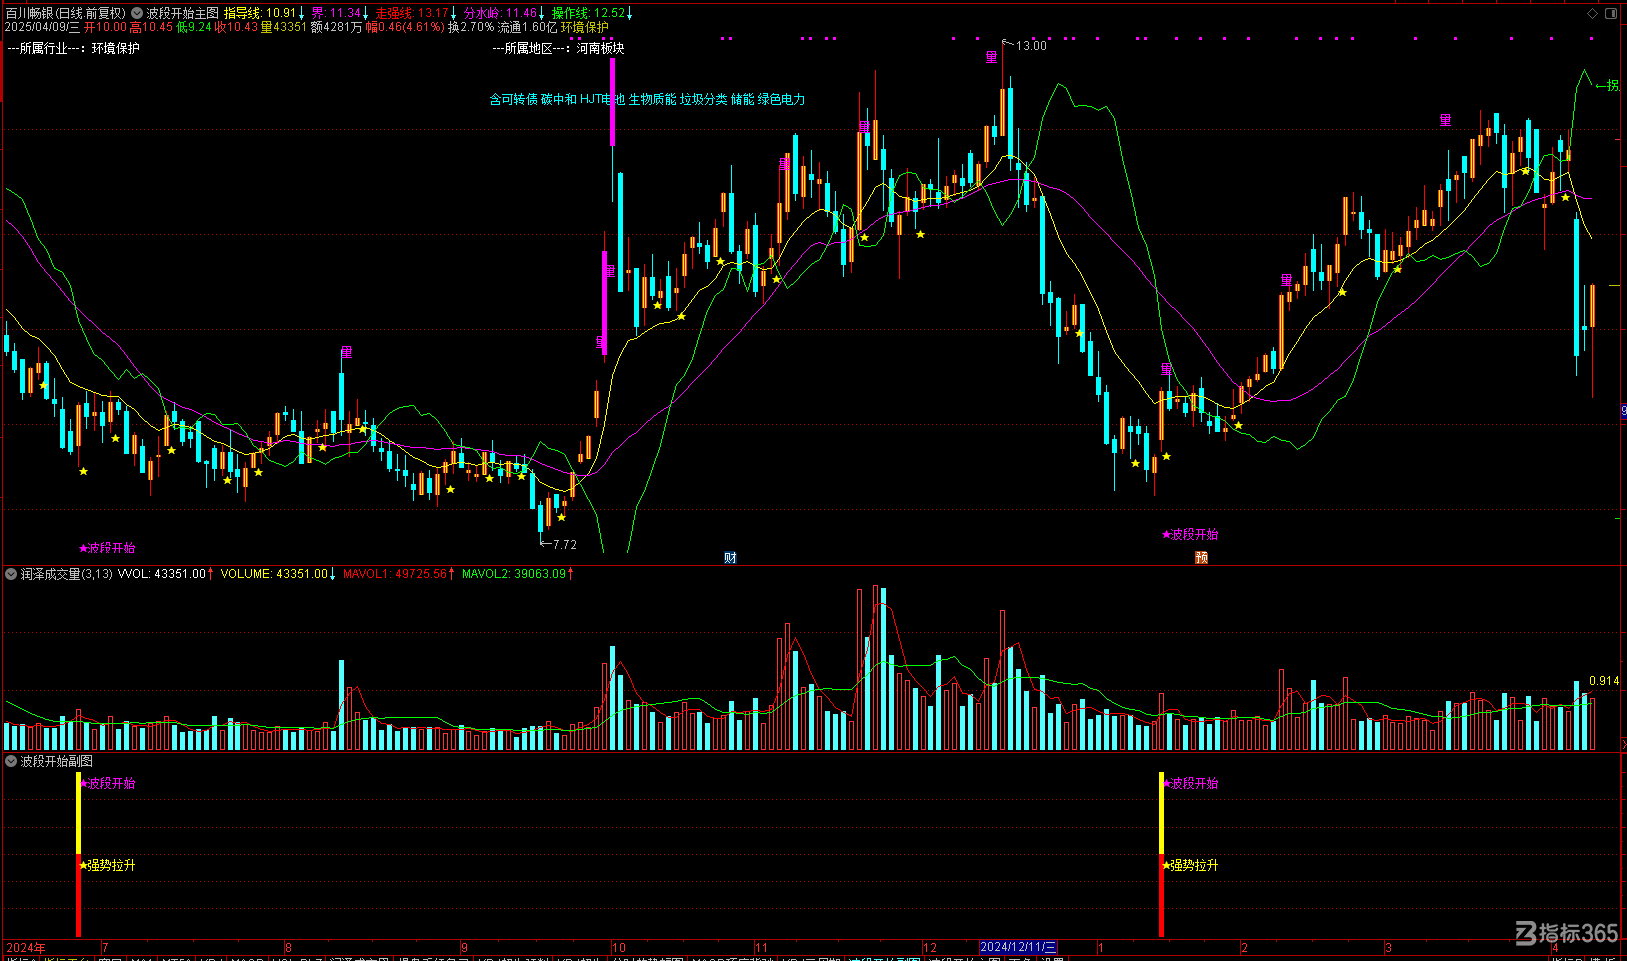Image resolution: width=1627 pixels, height=961 pixels.
Task: Click the 财 financial marker on the timeline
Action: [x=730, y=558]
